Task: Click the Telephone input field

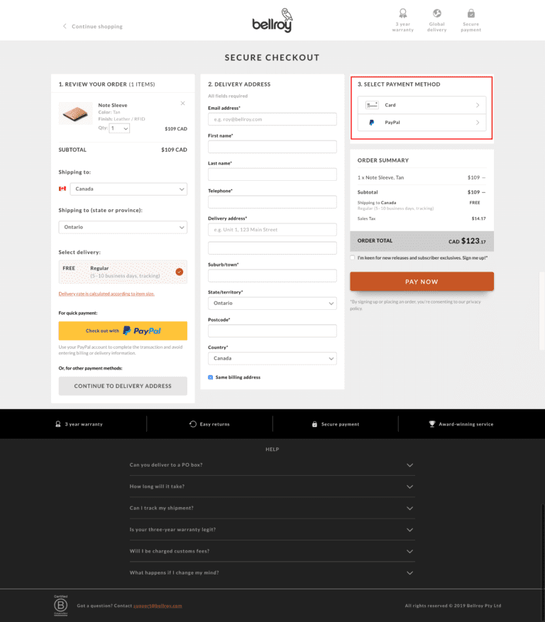Action: click(x=272, y=202)
